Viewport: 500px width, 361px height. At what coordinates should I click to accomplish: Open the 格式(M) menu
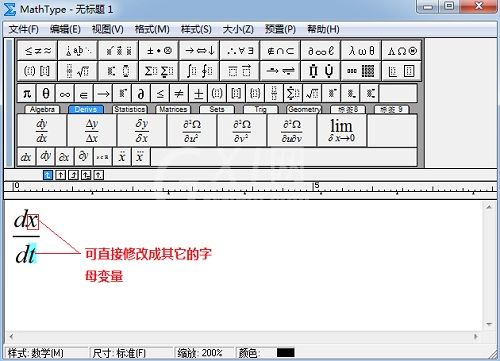(x=152, y=29)
